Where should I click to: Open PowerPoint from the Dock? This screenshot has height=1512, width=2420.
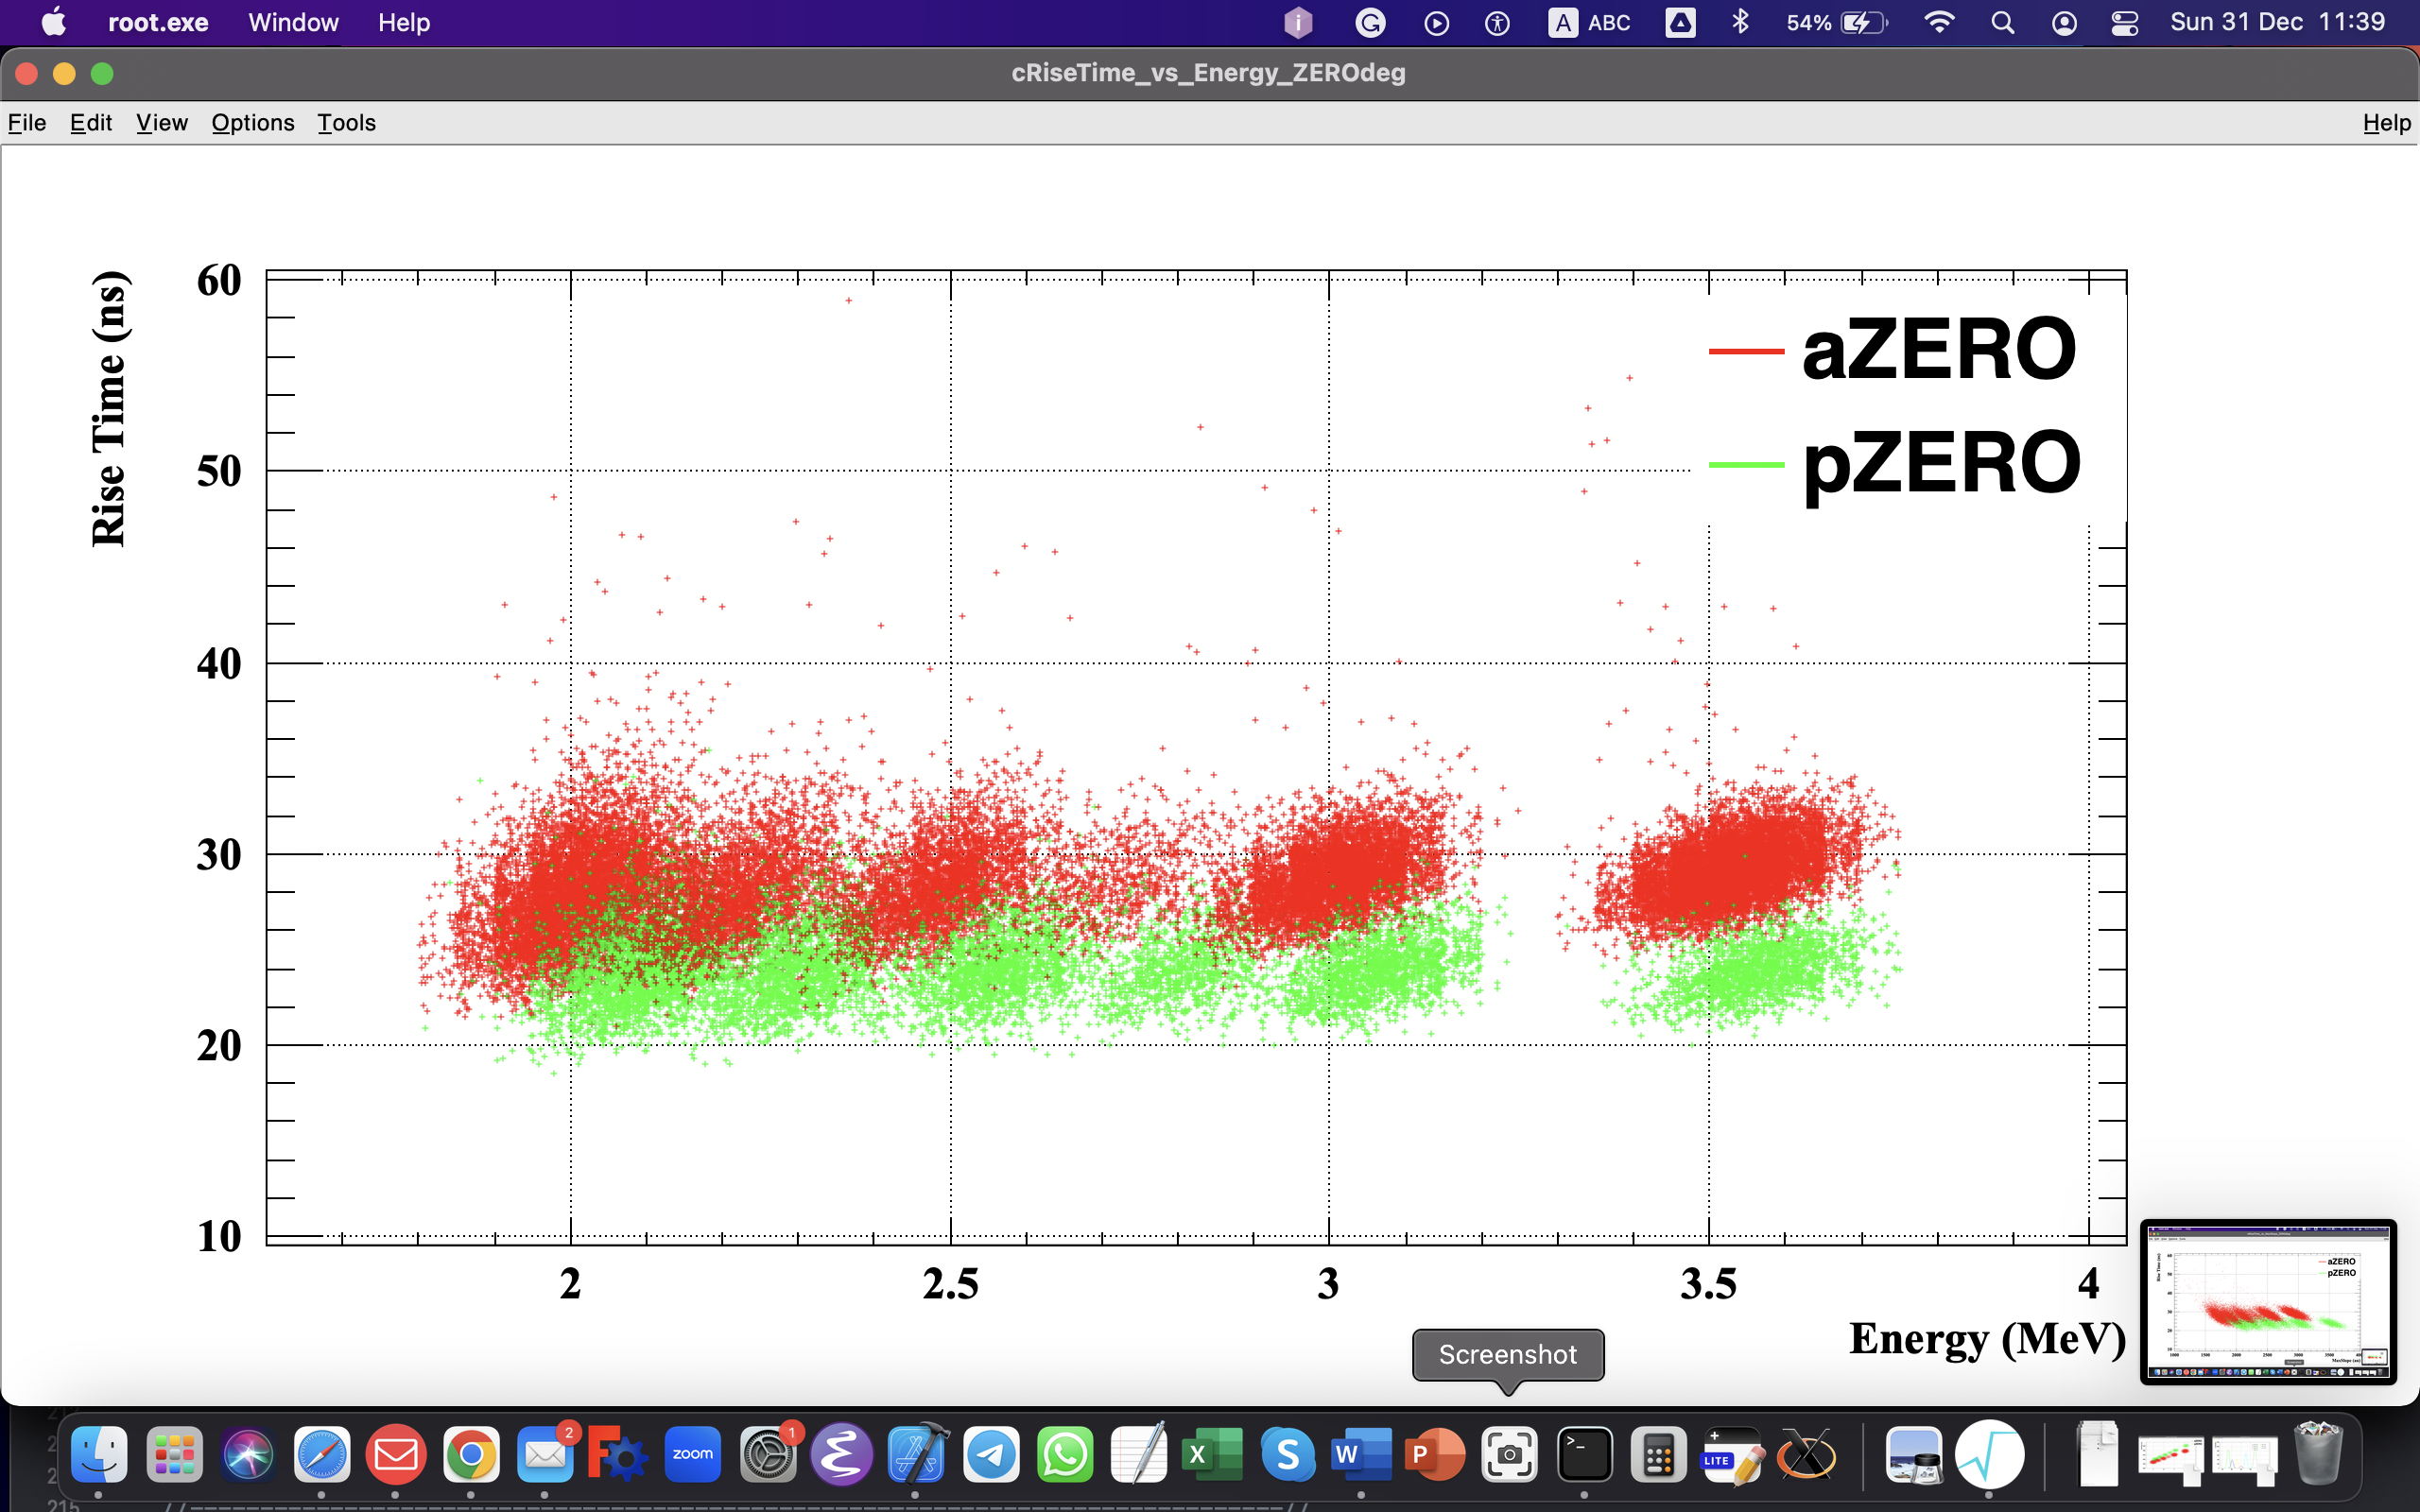pos(1434,1455)
